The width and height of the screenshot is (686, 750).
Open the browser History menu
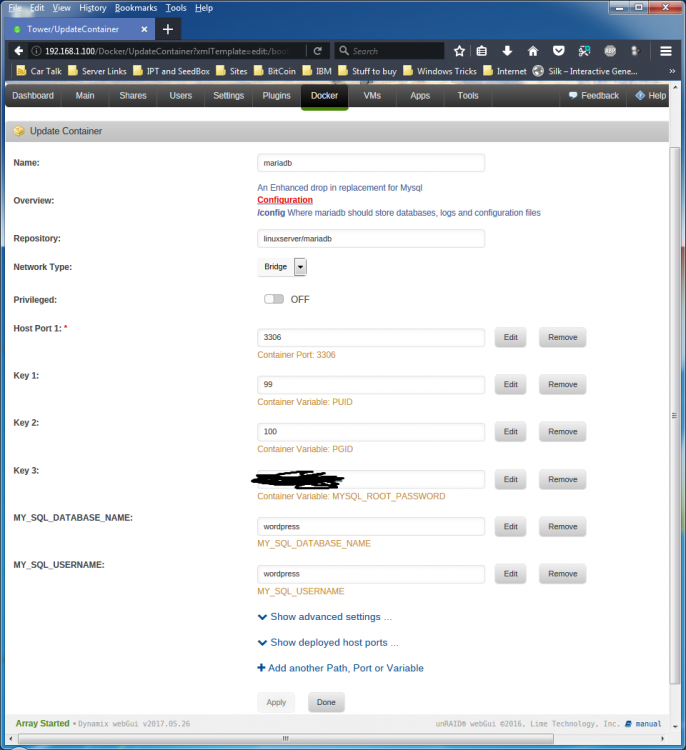coord(93,8)
